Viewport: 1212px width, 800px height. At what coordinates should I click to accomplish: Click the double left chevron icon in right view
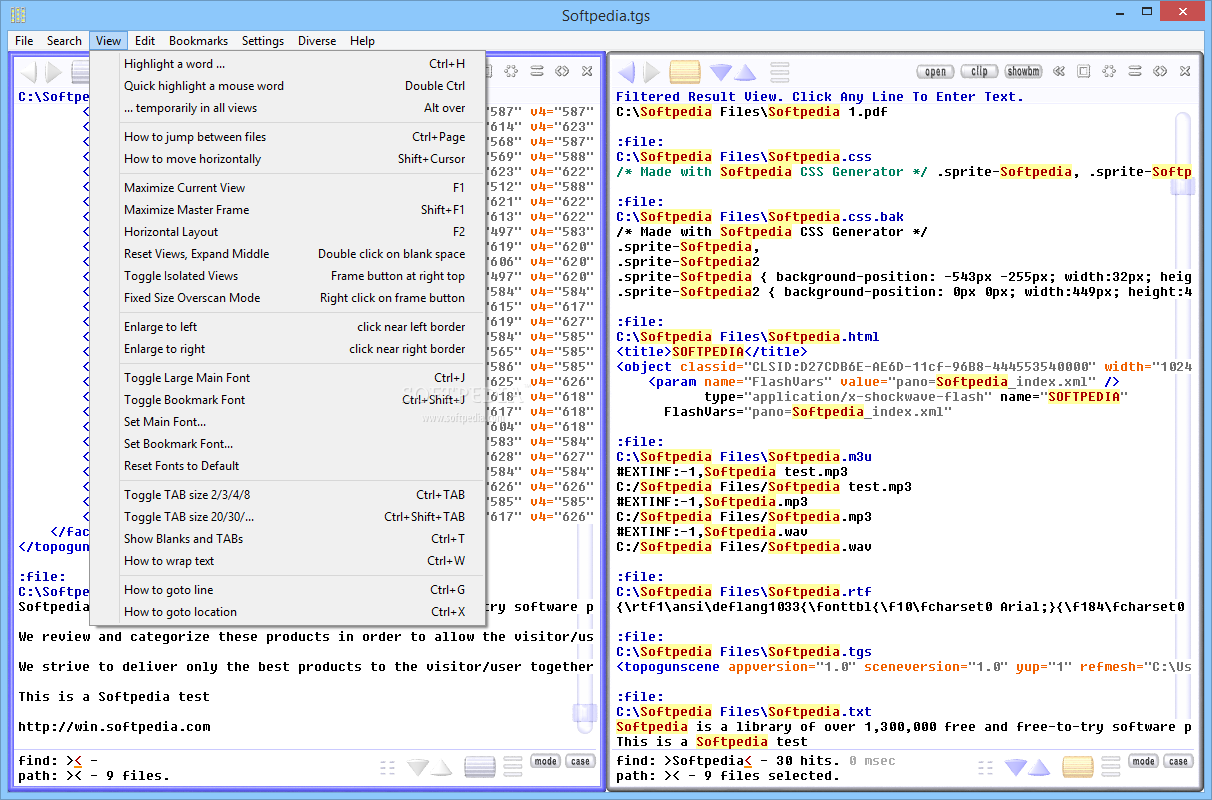coord(1058,71)
